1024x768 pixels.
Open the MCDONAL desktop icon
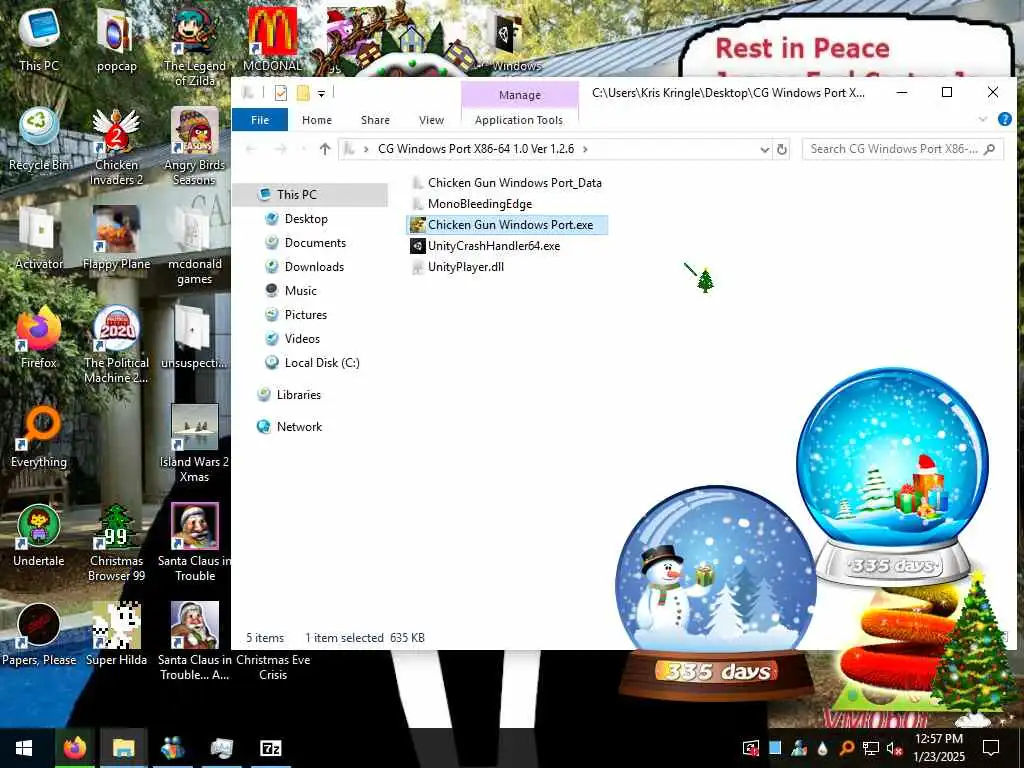272,39
